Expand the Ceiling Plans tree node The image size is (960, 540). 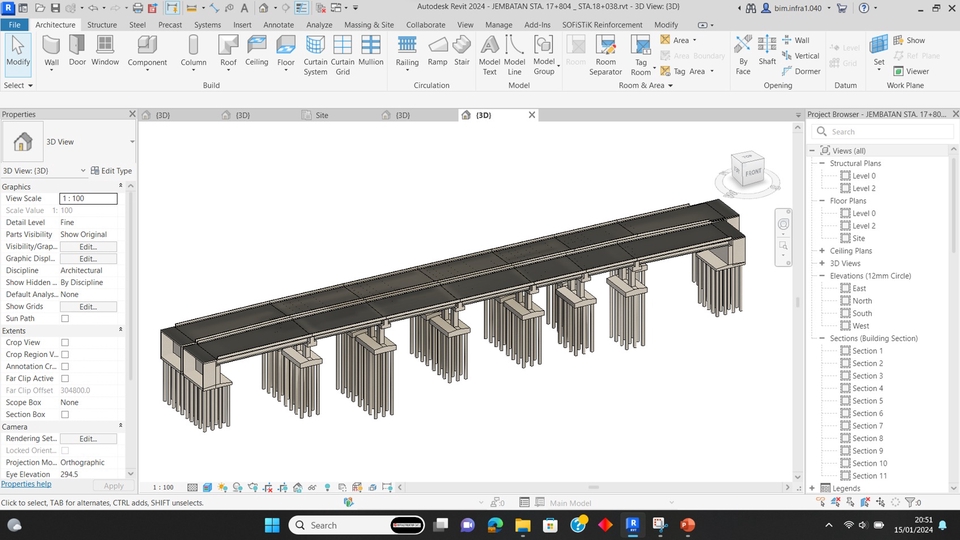[x=822, y=251]
